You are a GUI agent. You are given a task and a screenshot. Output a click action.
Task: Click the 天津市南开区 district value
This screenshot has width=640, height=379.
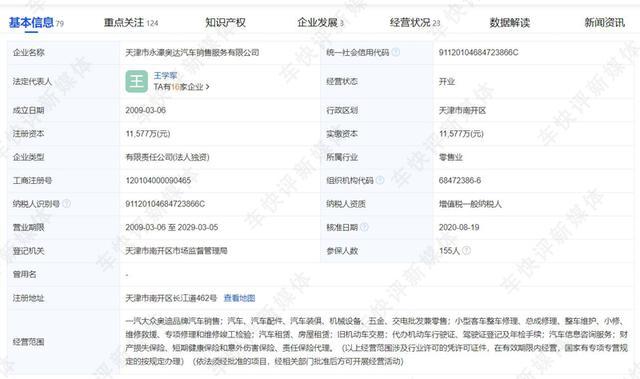[x=462, y=111]
